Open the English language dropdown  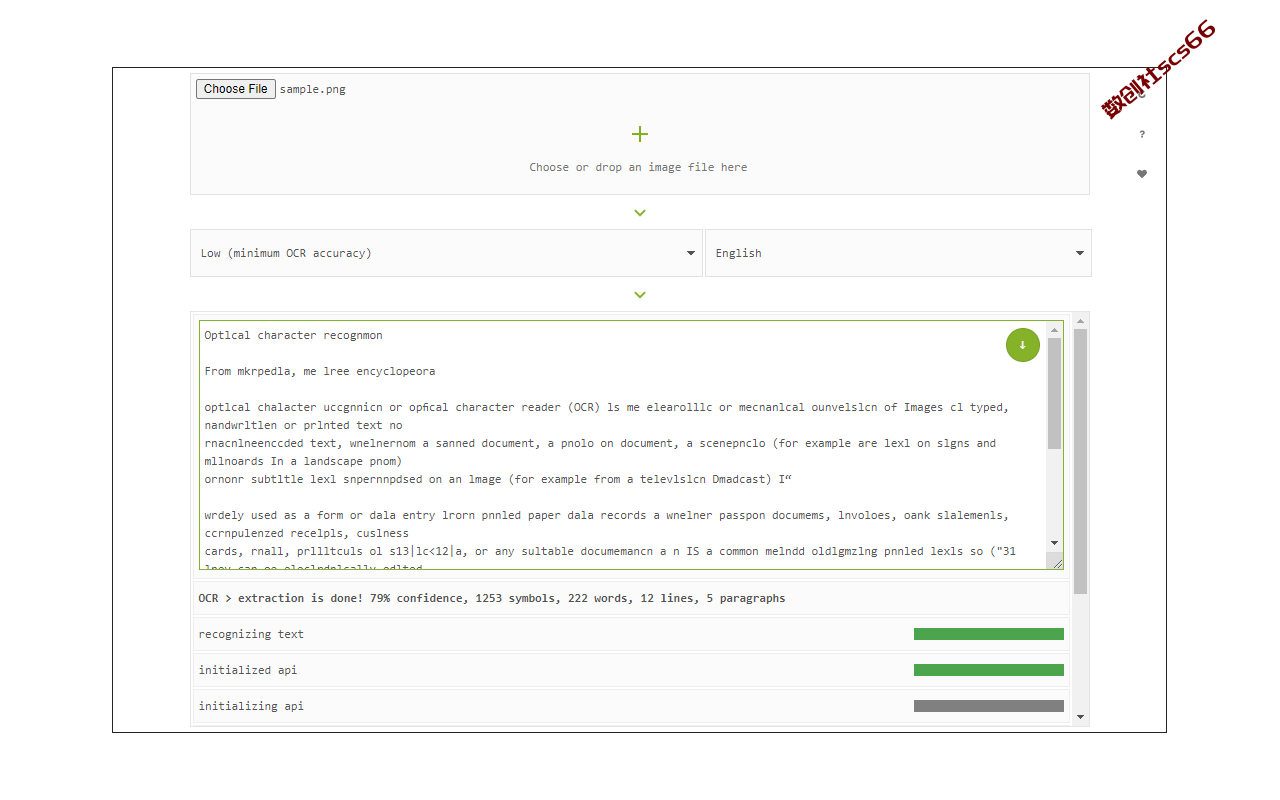click(898, 253)
